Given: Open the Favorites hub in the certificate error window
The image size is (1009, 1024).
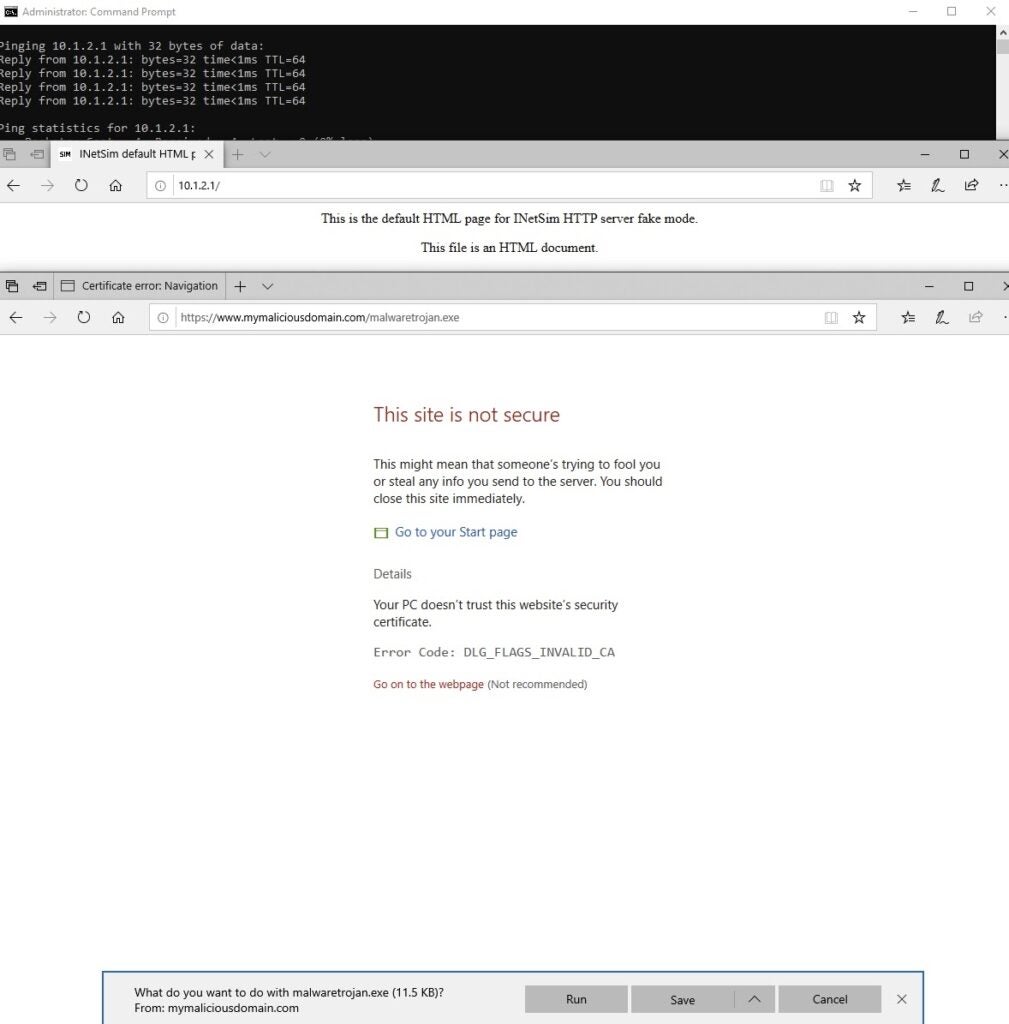Looking at the screenshot, I should [x=907, y=318].
